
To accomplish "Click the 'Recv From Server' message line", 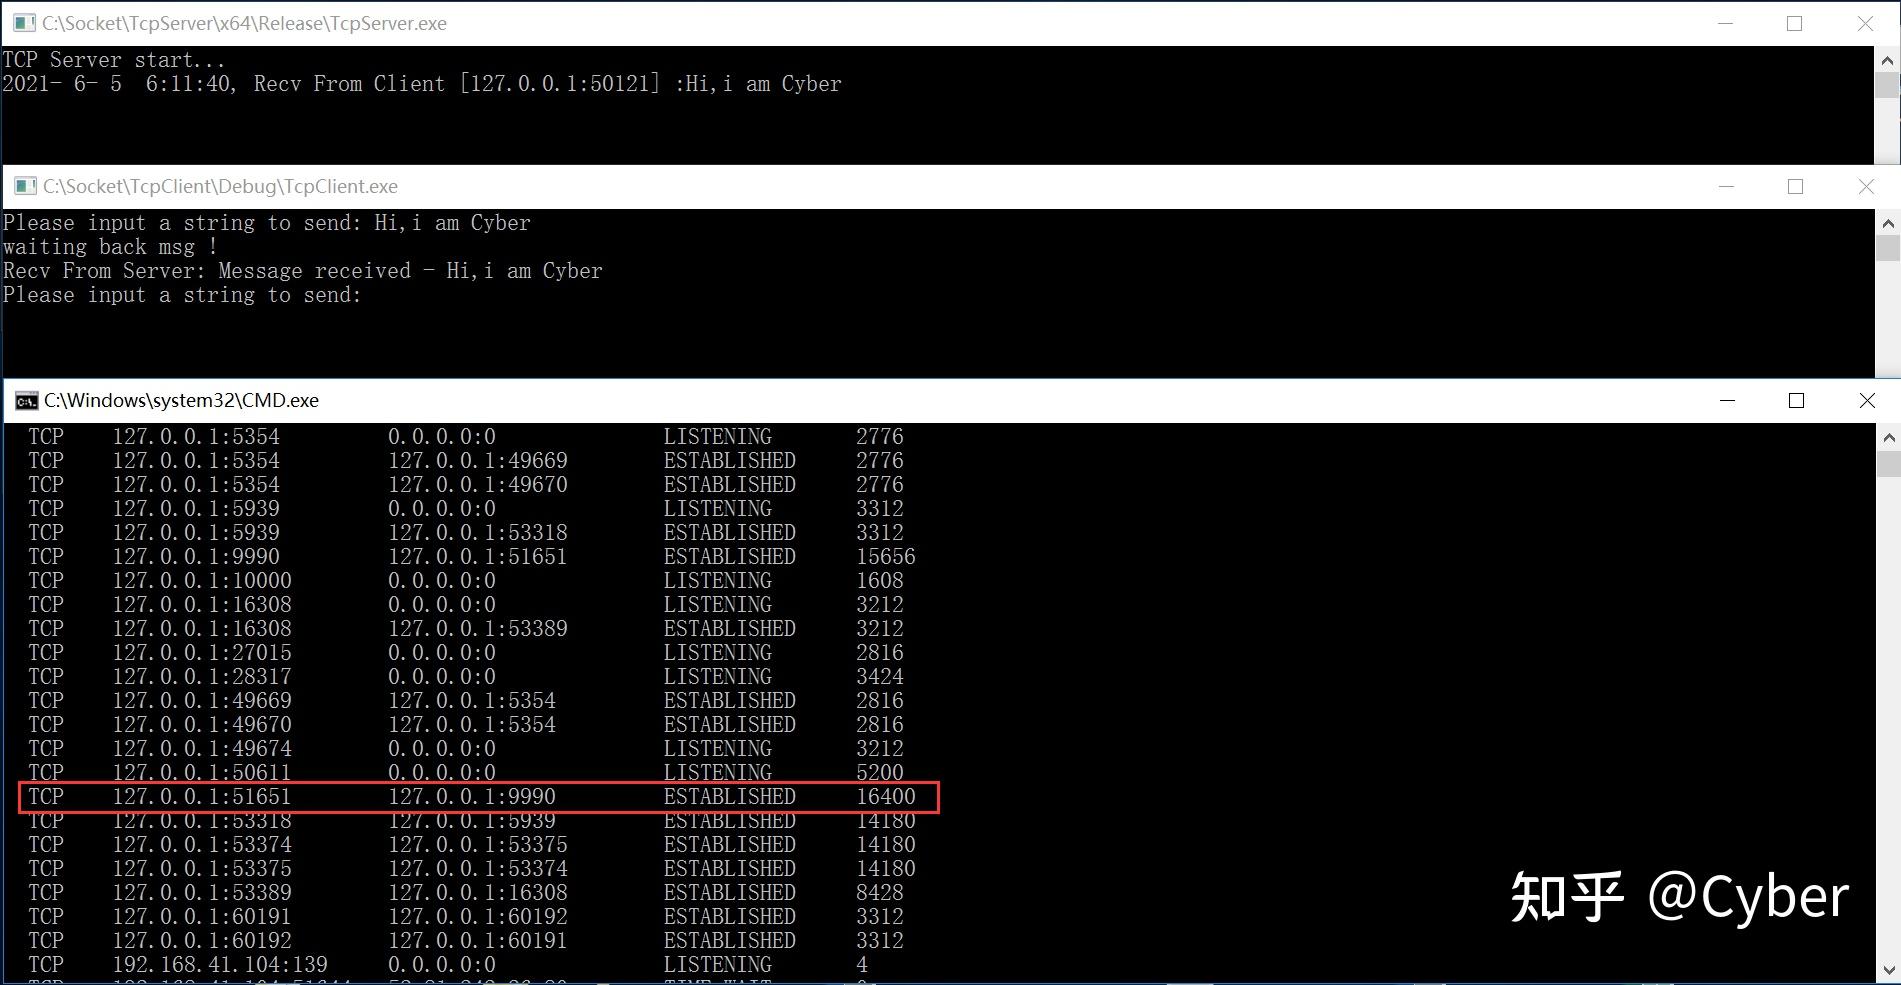I will pos(302,270).
